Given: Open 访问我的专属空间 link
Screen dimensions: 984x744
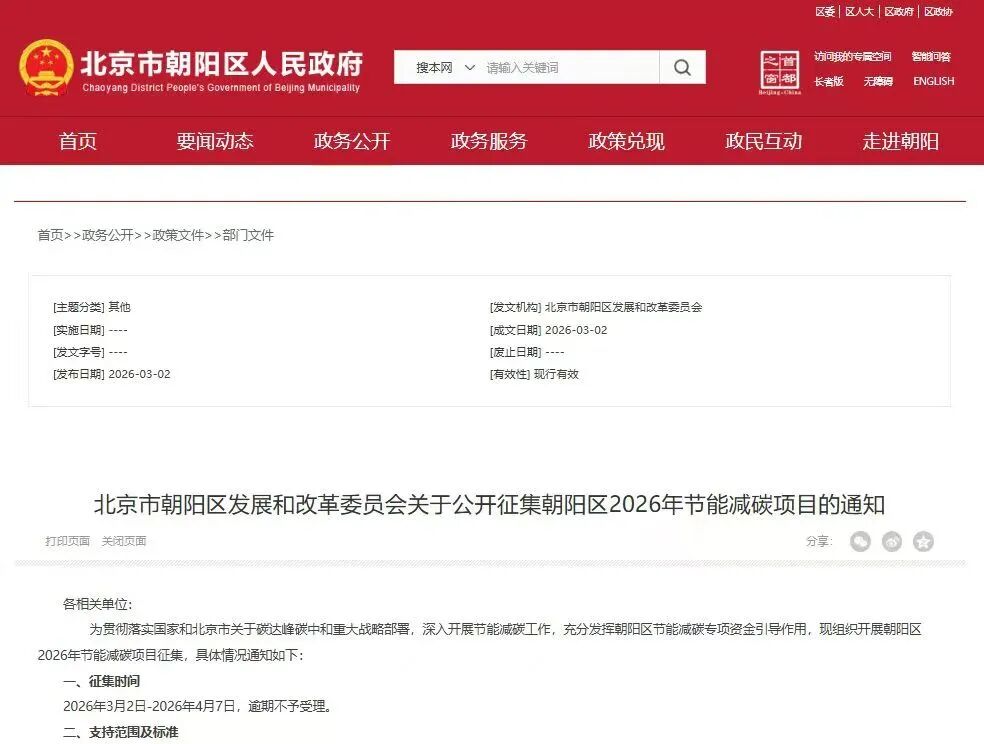Looking at the screenshot, I should coord(853,56).
